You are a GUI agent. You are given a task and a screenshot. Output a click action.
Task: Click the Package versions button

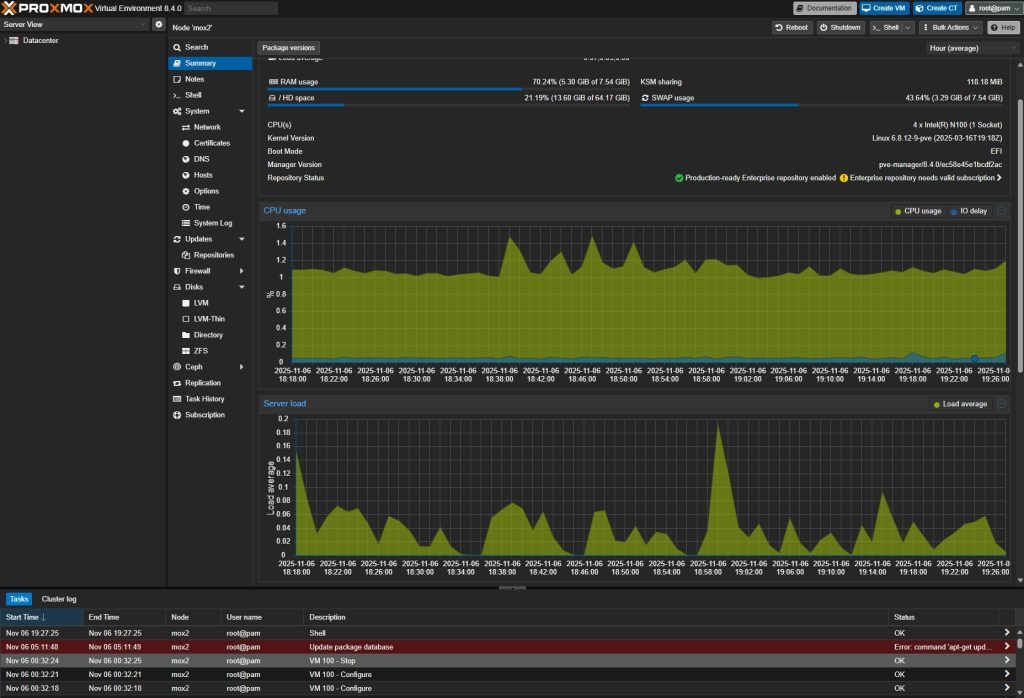click(x=288, y=47)
